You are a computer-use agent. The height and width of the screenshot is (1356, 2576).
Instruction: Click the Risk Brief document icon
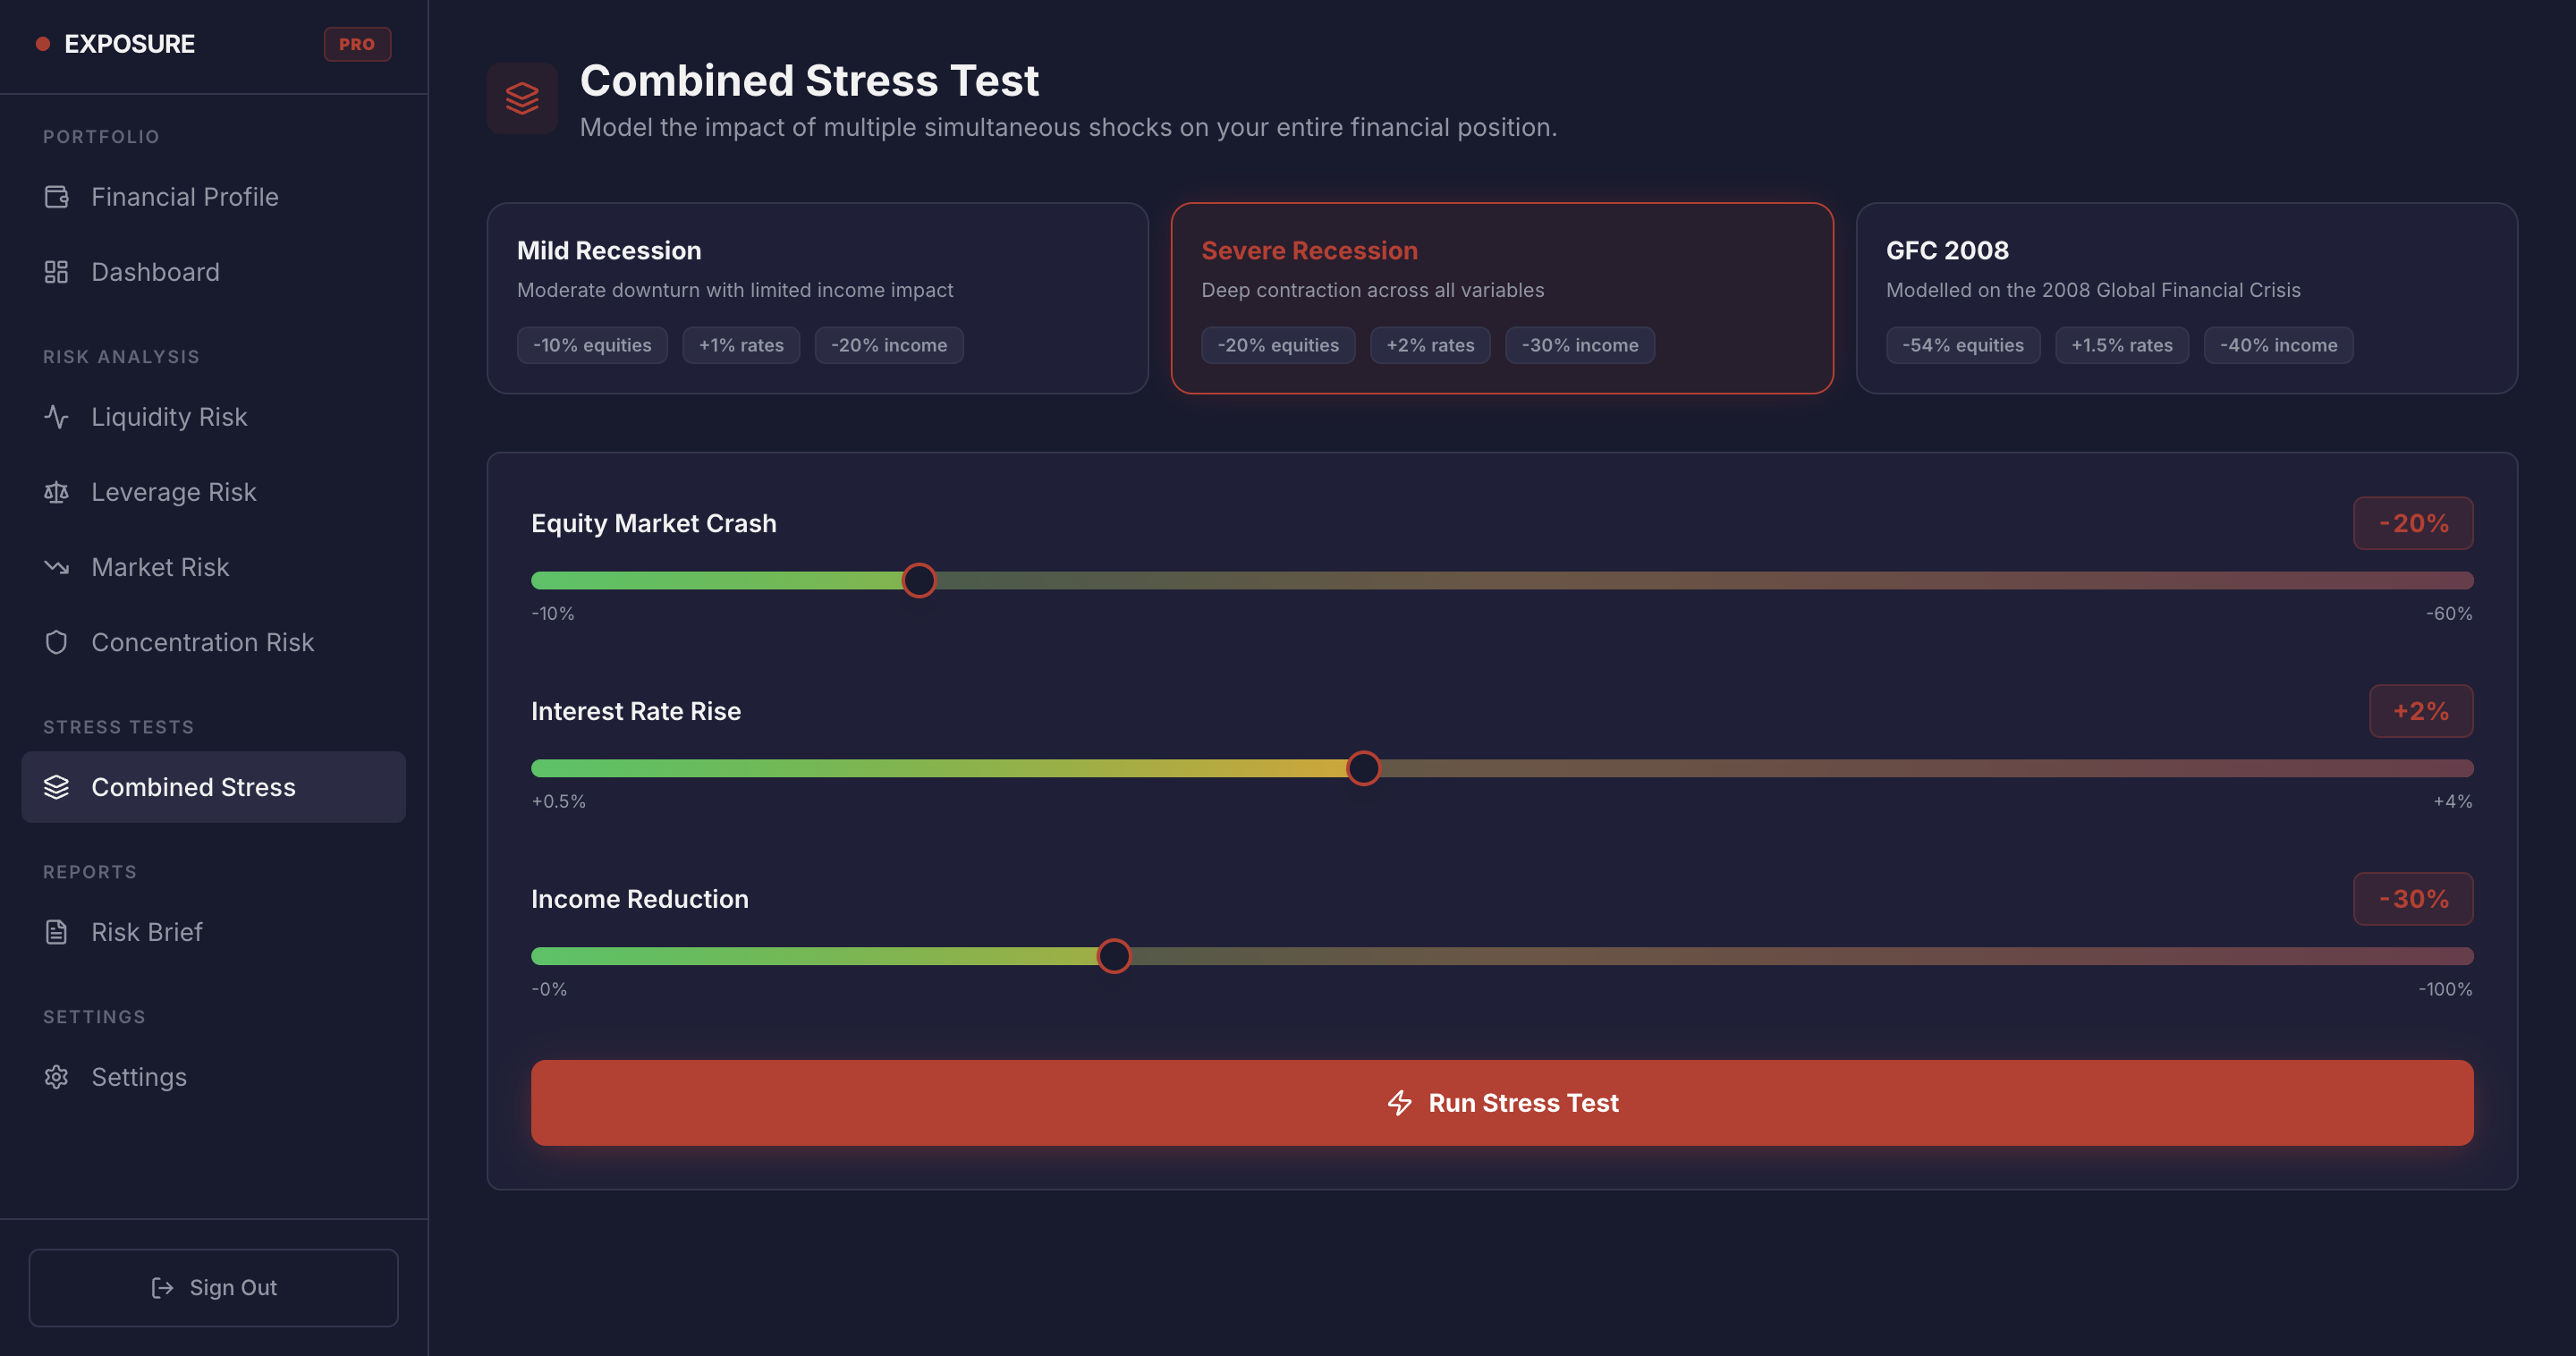click(x=56, y=931)
